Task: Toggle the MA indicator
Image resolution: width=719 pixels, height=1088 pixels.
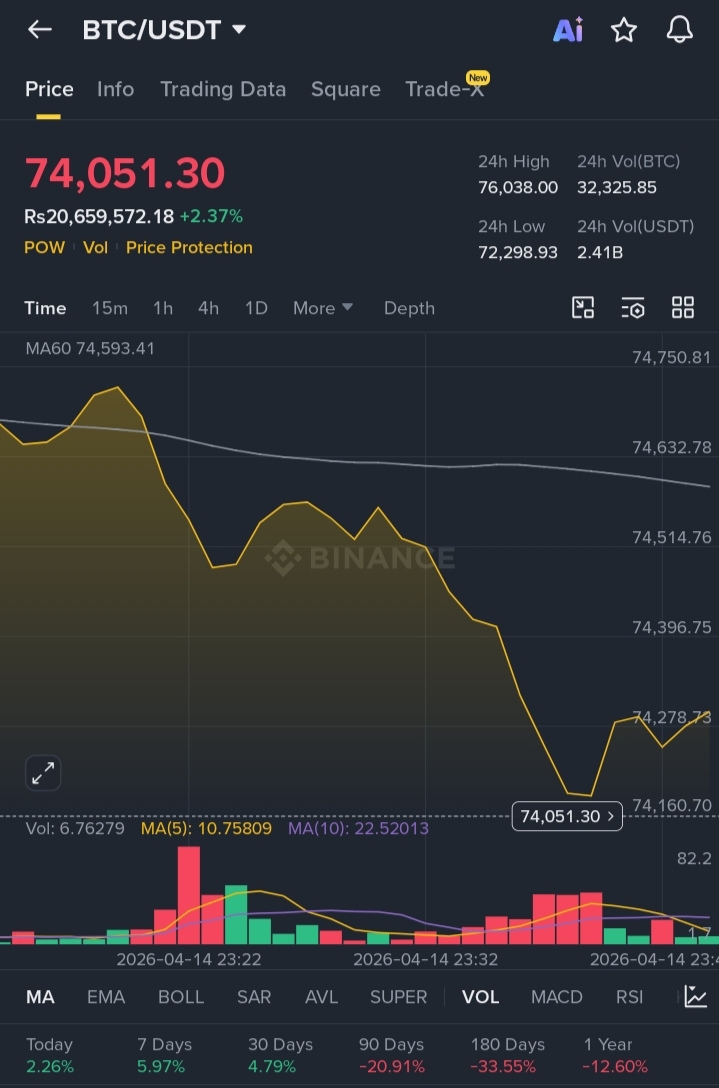Action: coord(40,997)
